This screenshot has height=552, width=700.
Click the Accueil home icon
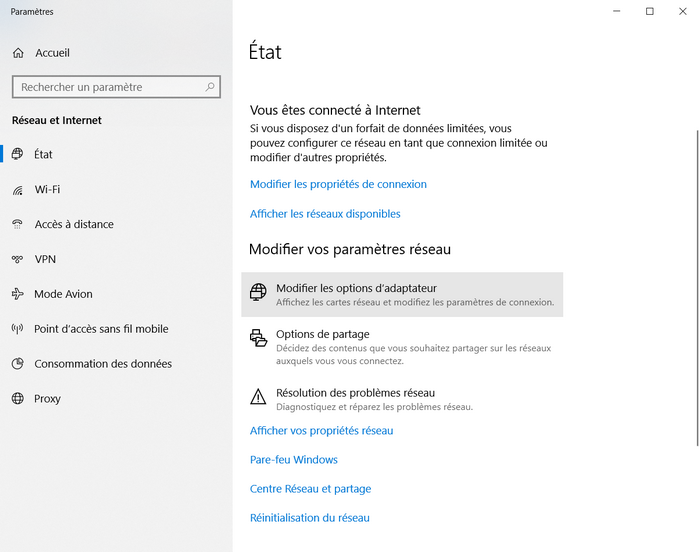pyautogui.click(x=18, y=53)
